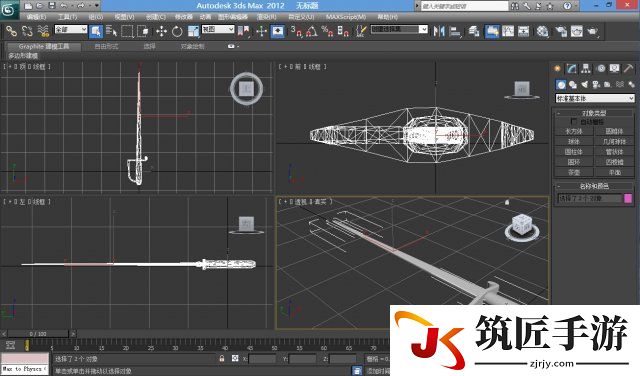This screenshot has width=640, height=376.
Task: Switch to the Display command panel
Action: coord(615,69)
